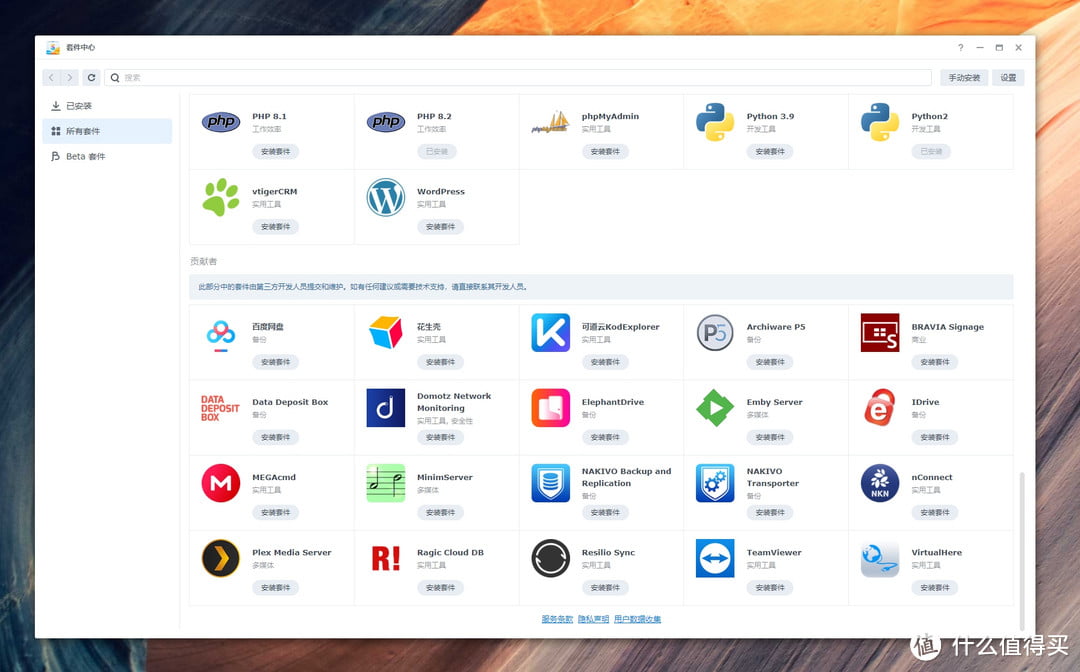Select 所有套件 in the sidebar
This screenshot has height=672, width=1080.
[x=82, y=131]
